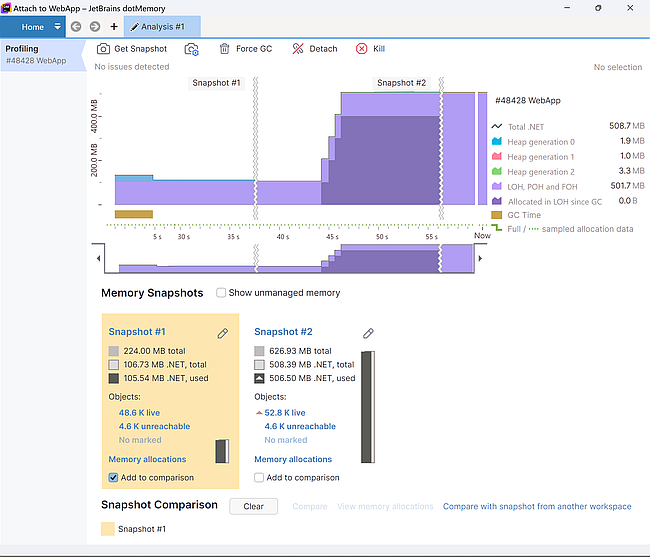Click the Force GC trash icon
The image size is (650, 557).
[x=224, y=49]
